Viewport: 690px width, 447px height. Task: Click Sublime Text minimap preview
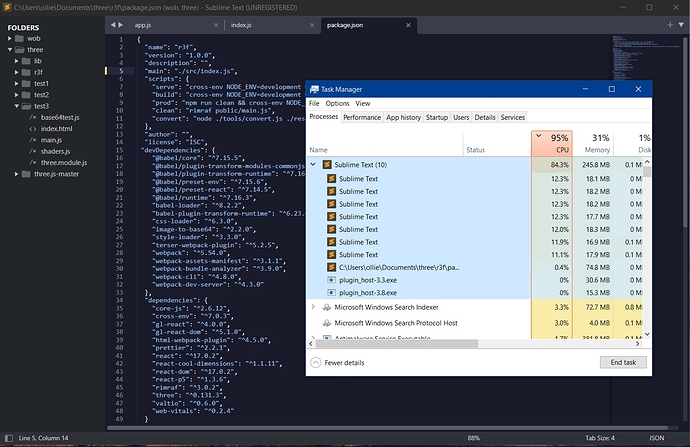647,57
